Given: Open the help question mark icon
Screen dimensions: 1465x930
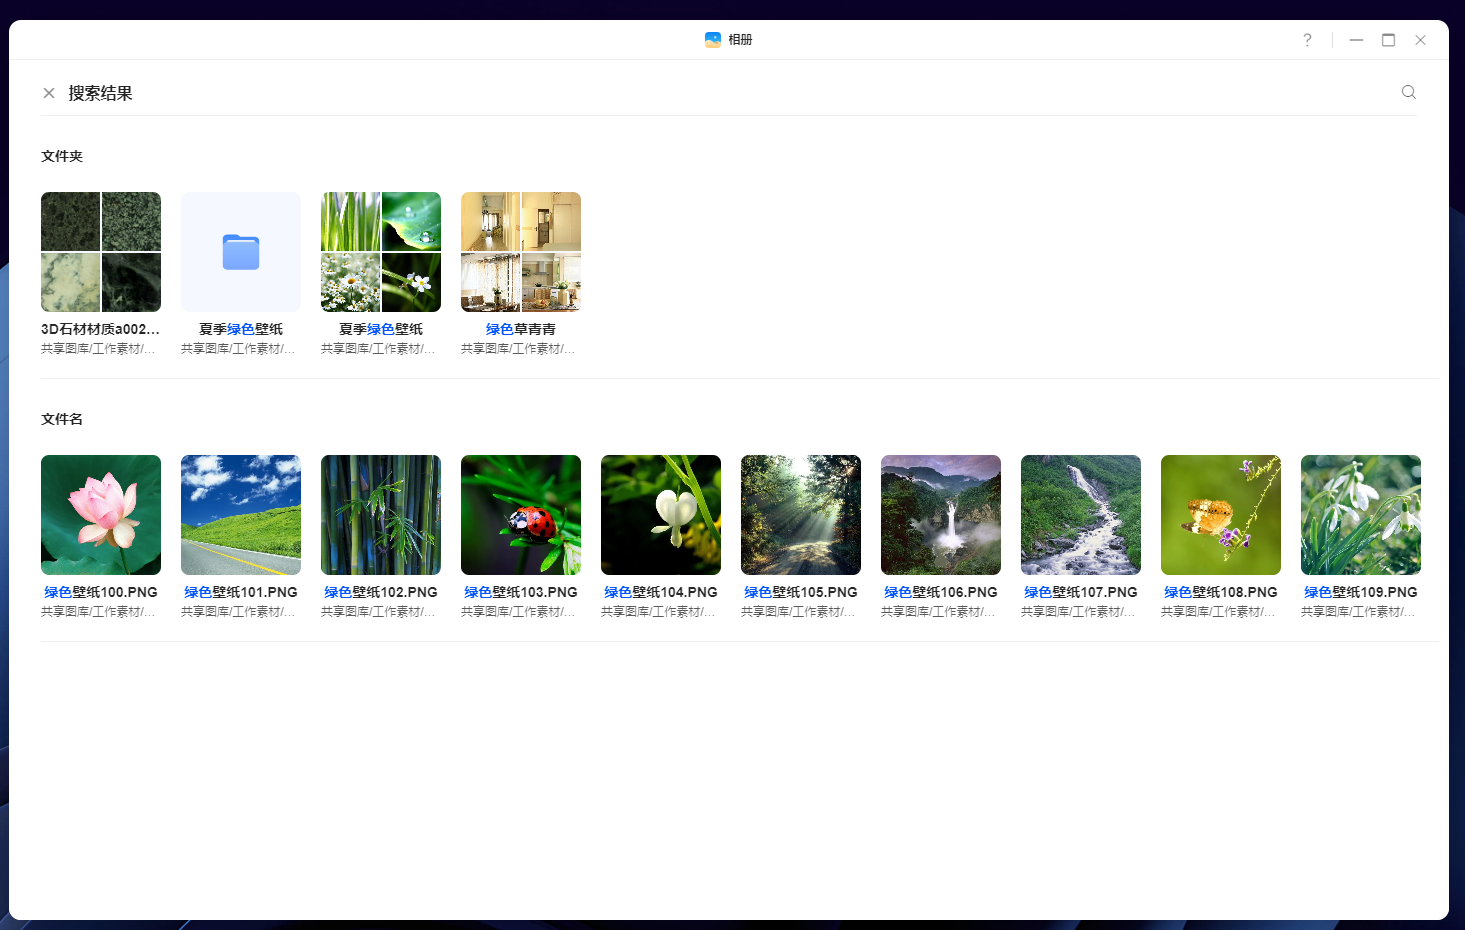Looking at the screenshot, I should (x=1307, y=40).
